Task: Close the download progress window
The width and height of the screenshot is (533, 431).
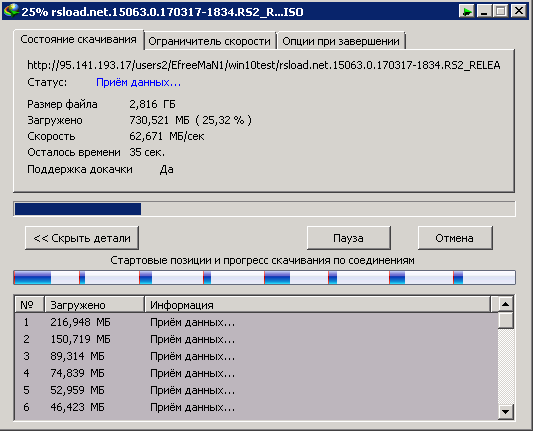Action: pyautogui.click(x=519, y=11)
